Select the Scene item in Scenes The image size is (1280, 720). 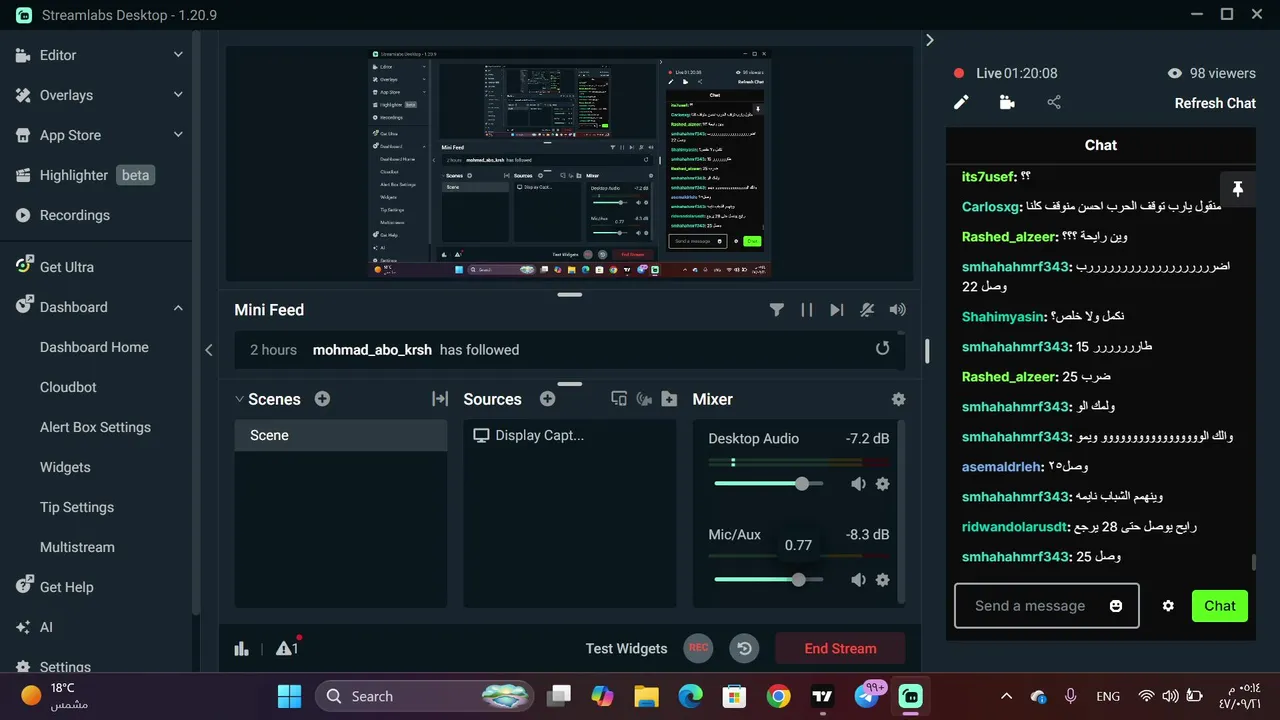pos(341,435)
